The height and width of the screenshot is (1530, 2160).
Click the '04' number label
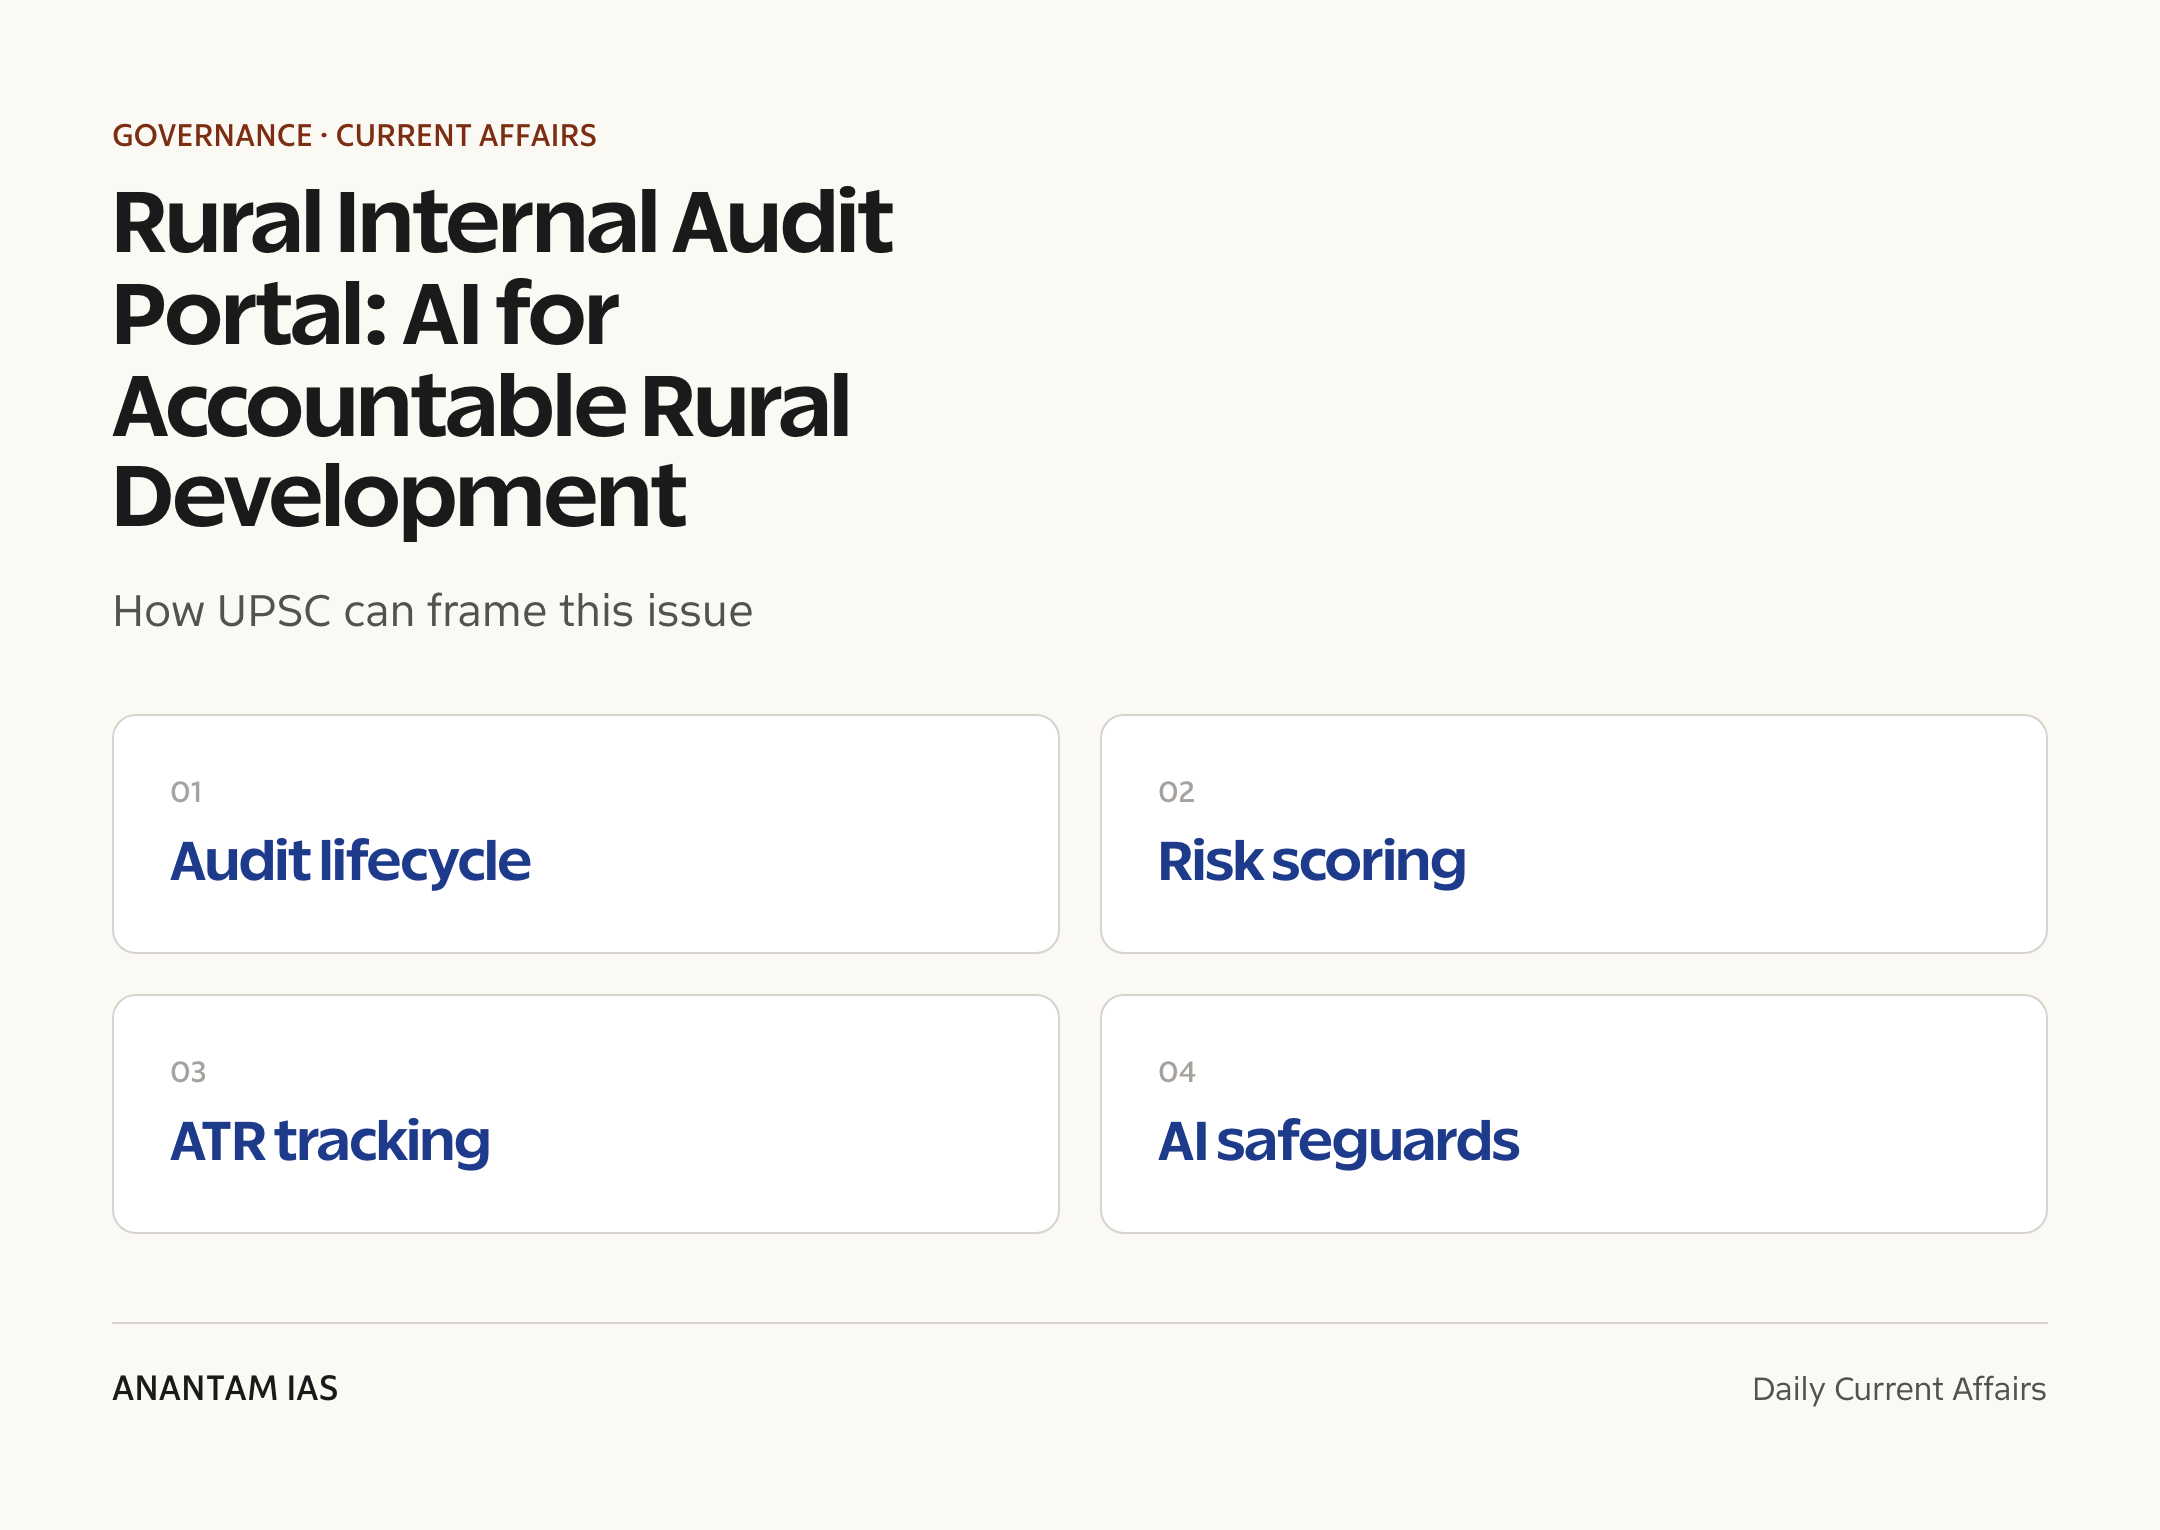[x=1177, y=1072]
